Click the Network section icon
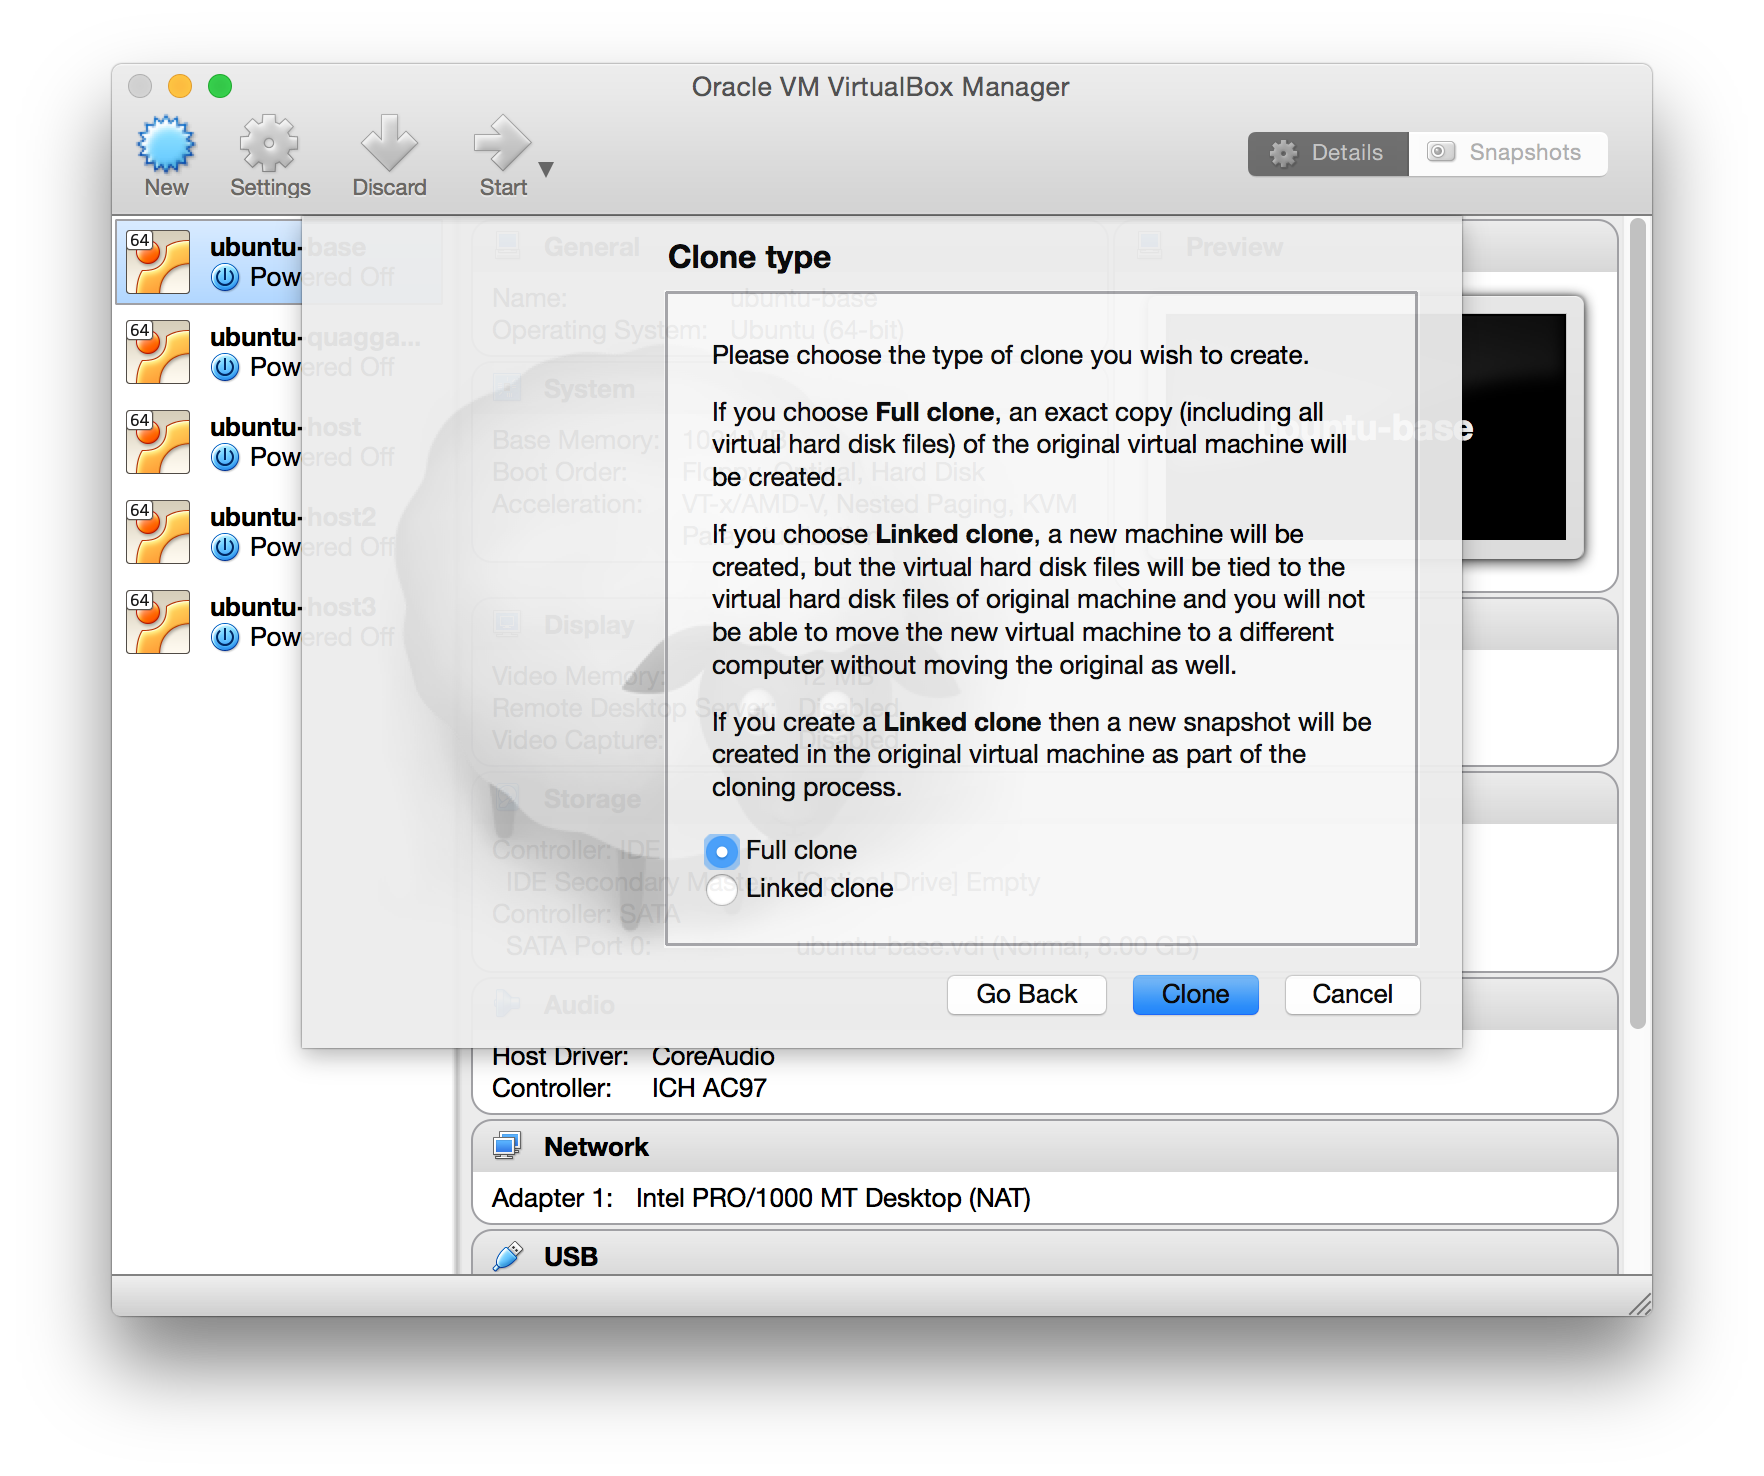Image resolution: width=1764 pixels, height=1476 pixels. (x=508, y=1146)
